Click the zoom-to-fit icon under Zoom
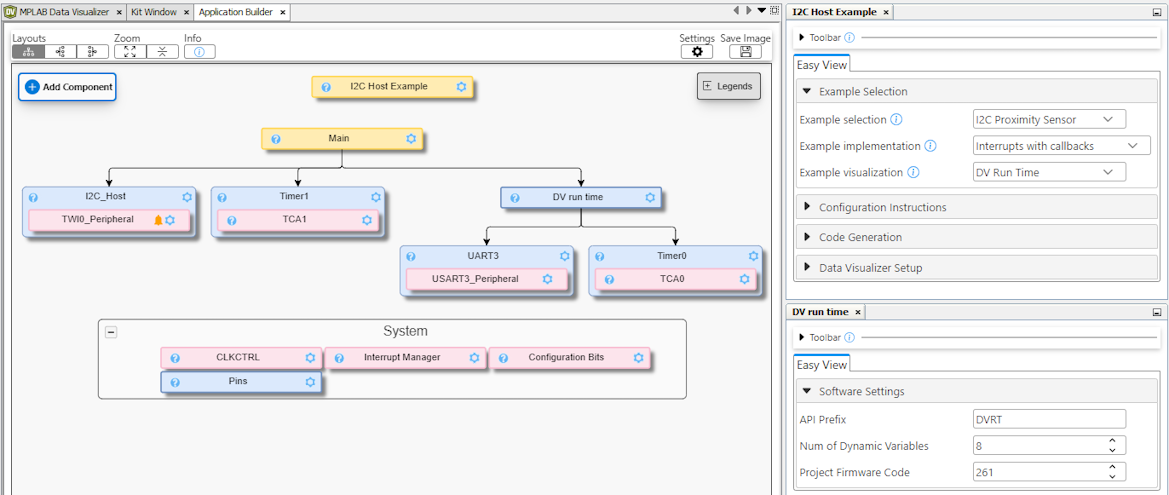Screen dimensions: 1169x495 130,52
